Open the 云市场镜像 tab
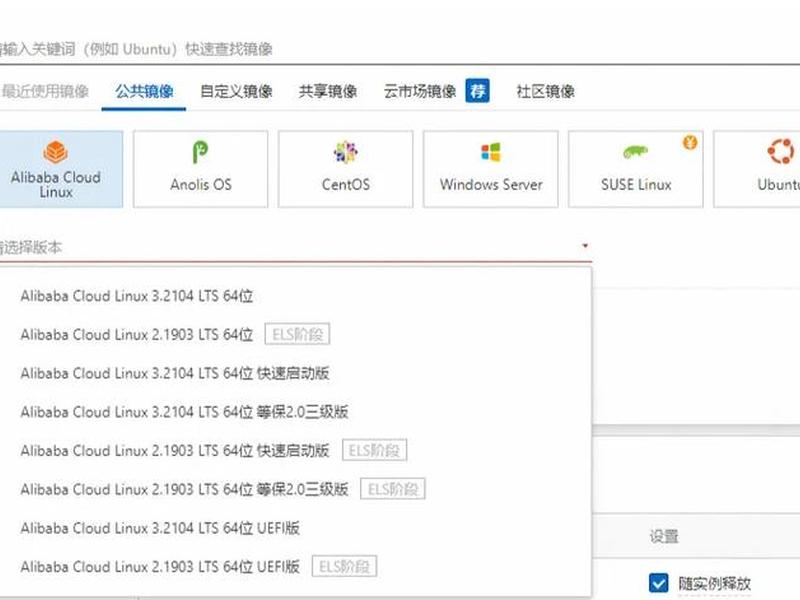This screenshot has width=800, height=600. click(420, 91)
